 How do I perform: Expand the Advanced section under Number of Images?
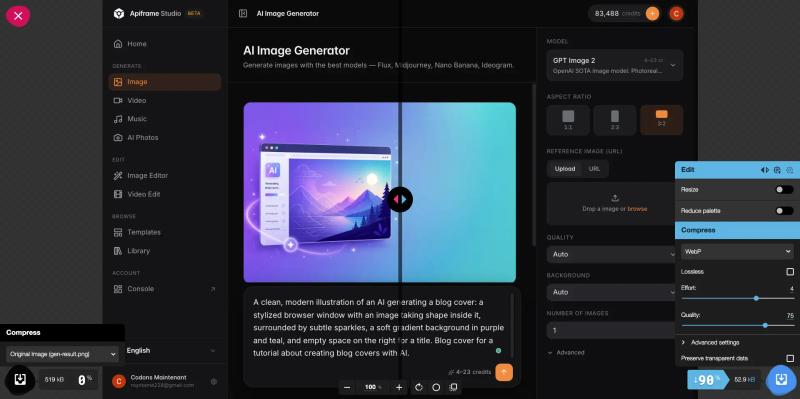pos(566,353)
